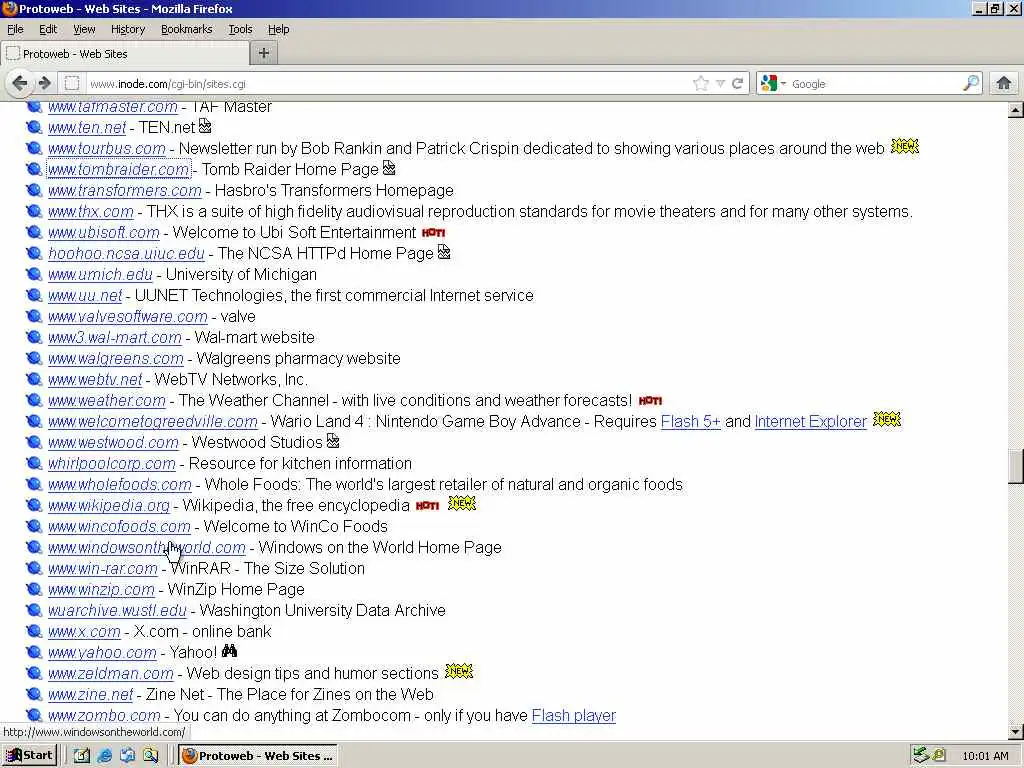
Task: Open the Windows Start menu
Action: (29, 756)
